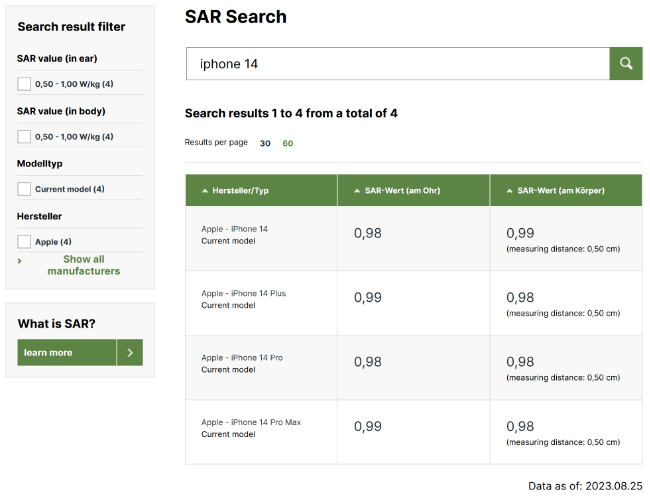Viewport: 650px width, 497px height.
Task: Click the arrow icon beside learn more
Action: (x=130, y=352)
